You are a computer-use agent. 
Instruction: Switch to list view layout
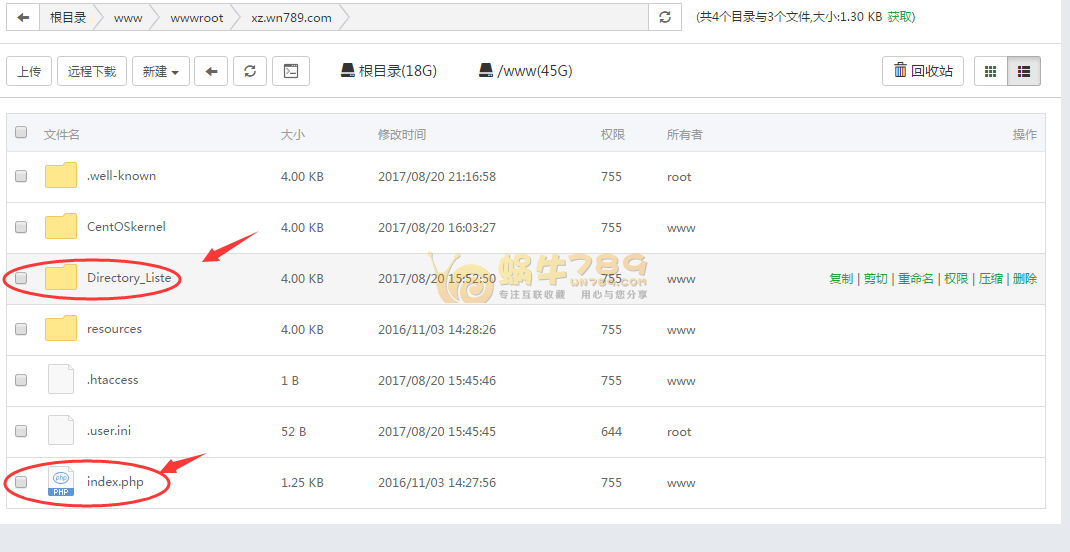[x=1024, y=71]
